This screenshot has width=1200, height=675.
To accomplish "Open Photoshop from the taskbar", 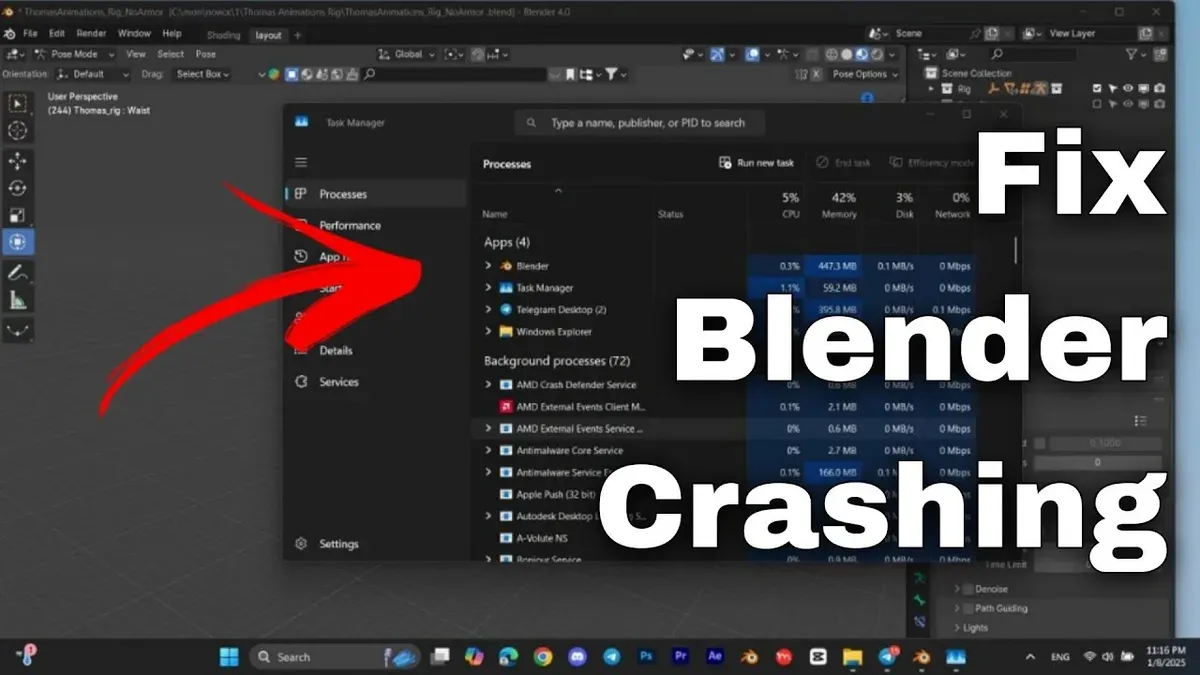I will click(647, 657).
